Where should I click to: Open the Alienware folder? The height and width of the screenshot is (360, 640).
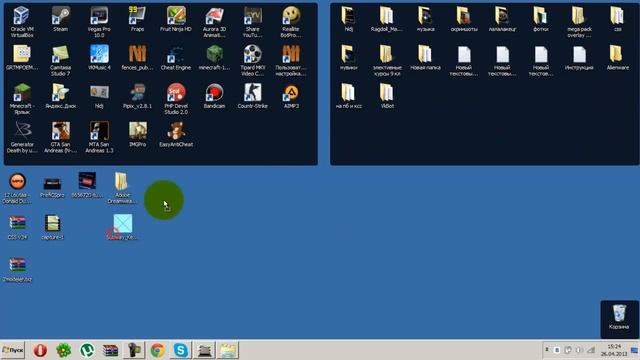pos(617,55)
